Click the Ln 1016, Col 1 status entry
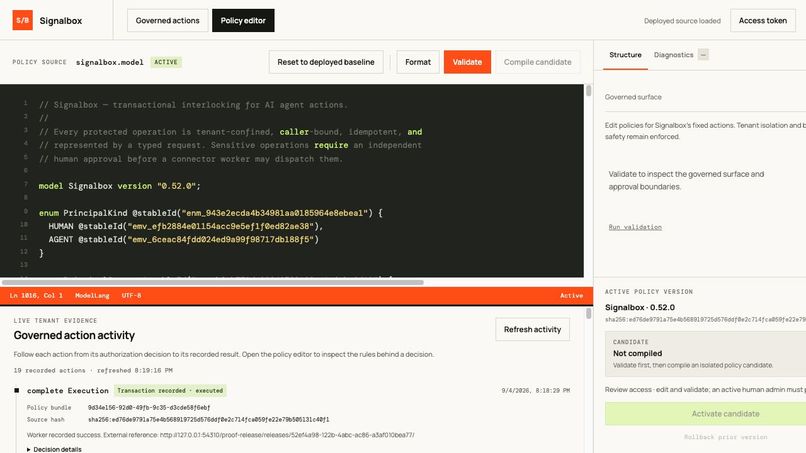The height and width of the screenshot is (453, 806). [36, 296]
